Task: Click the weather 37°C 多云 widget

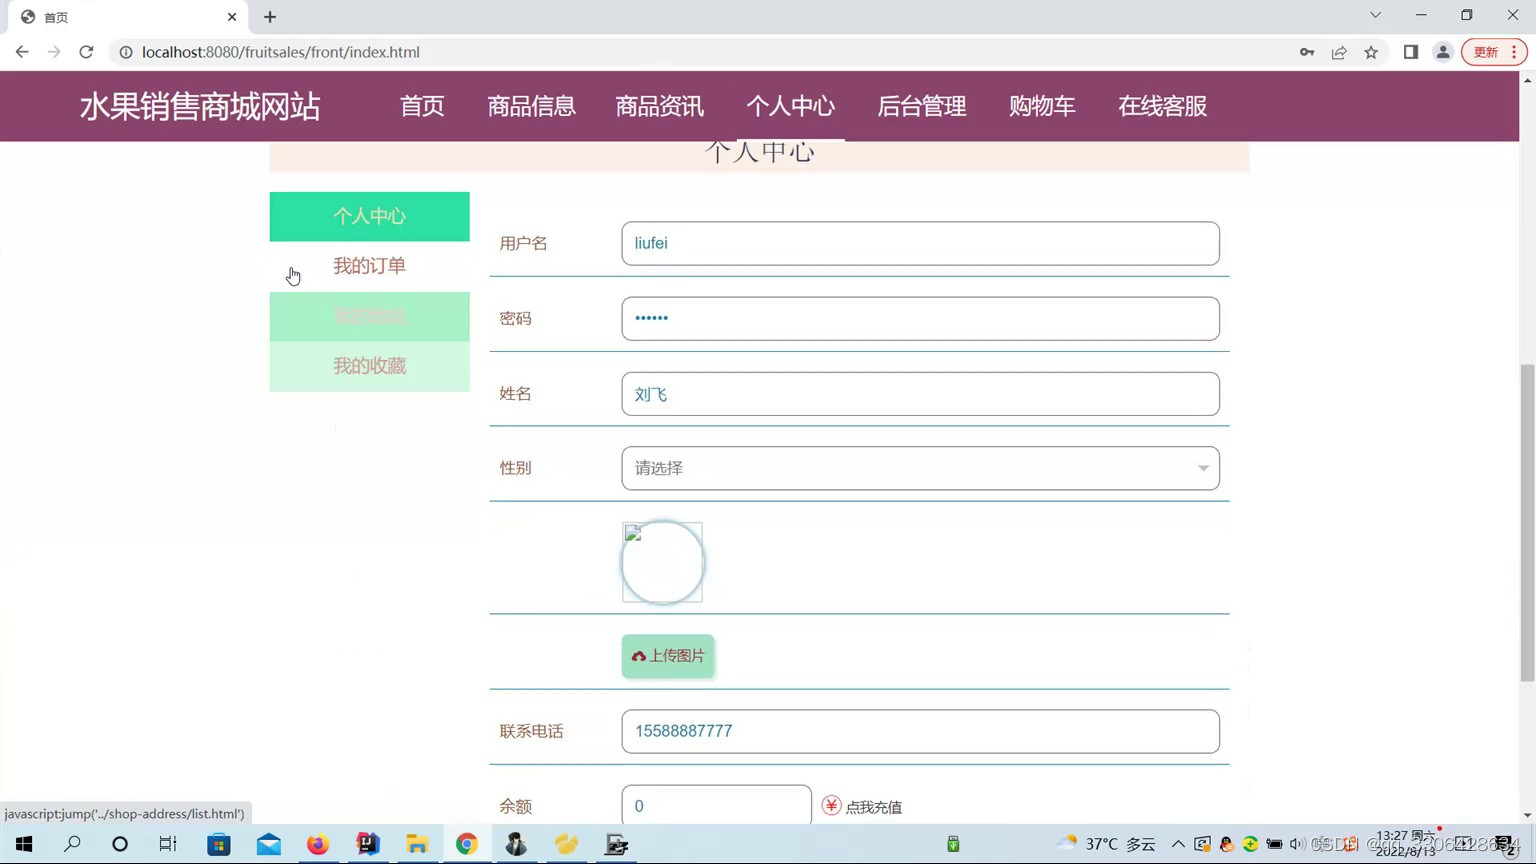Action: pyautogui.click(x=1107, y=844)
